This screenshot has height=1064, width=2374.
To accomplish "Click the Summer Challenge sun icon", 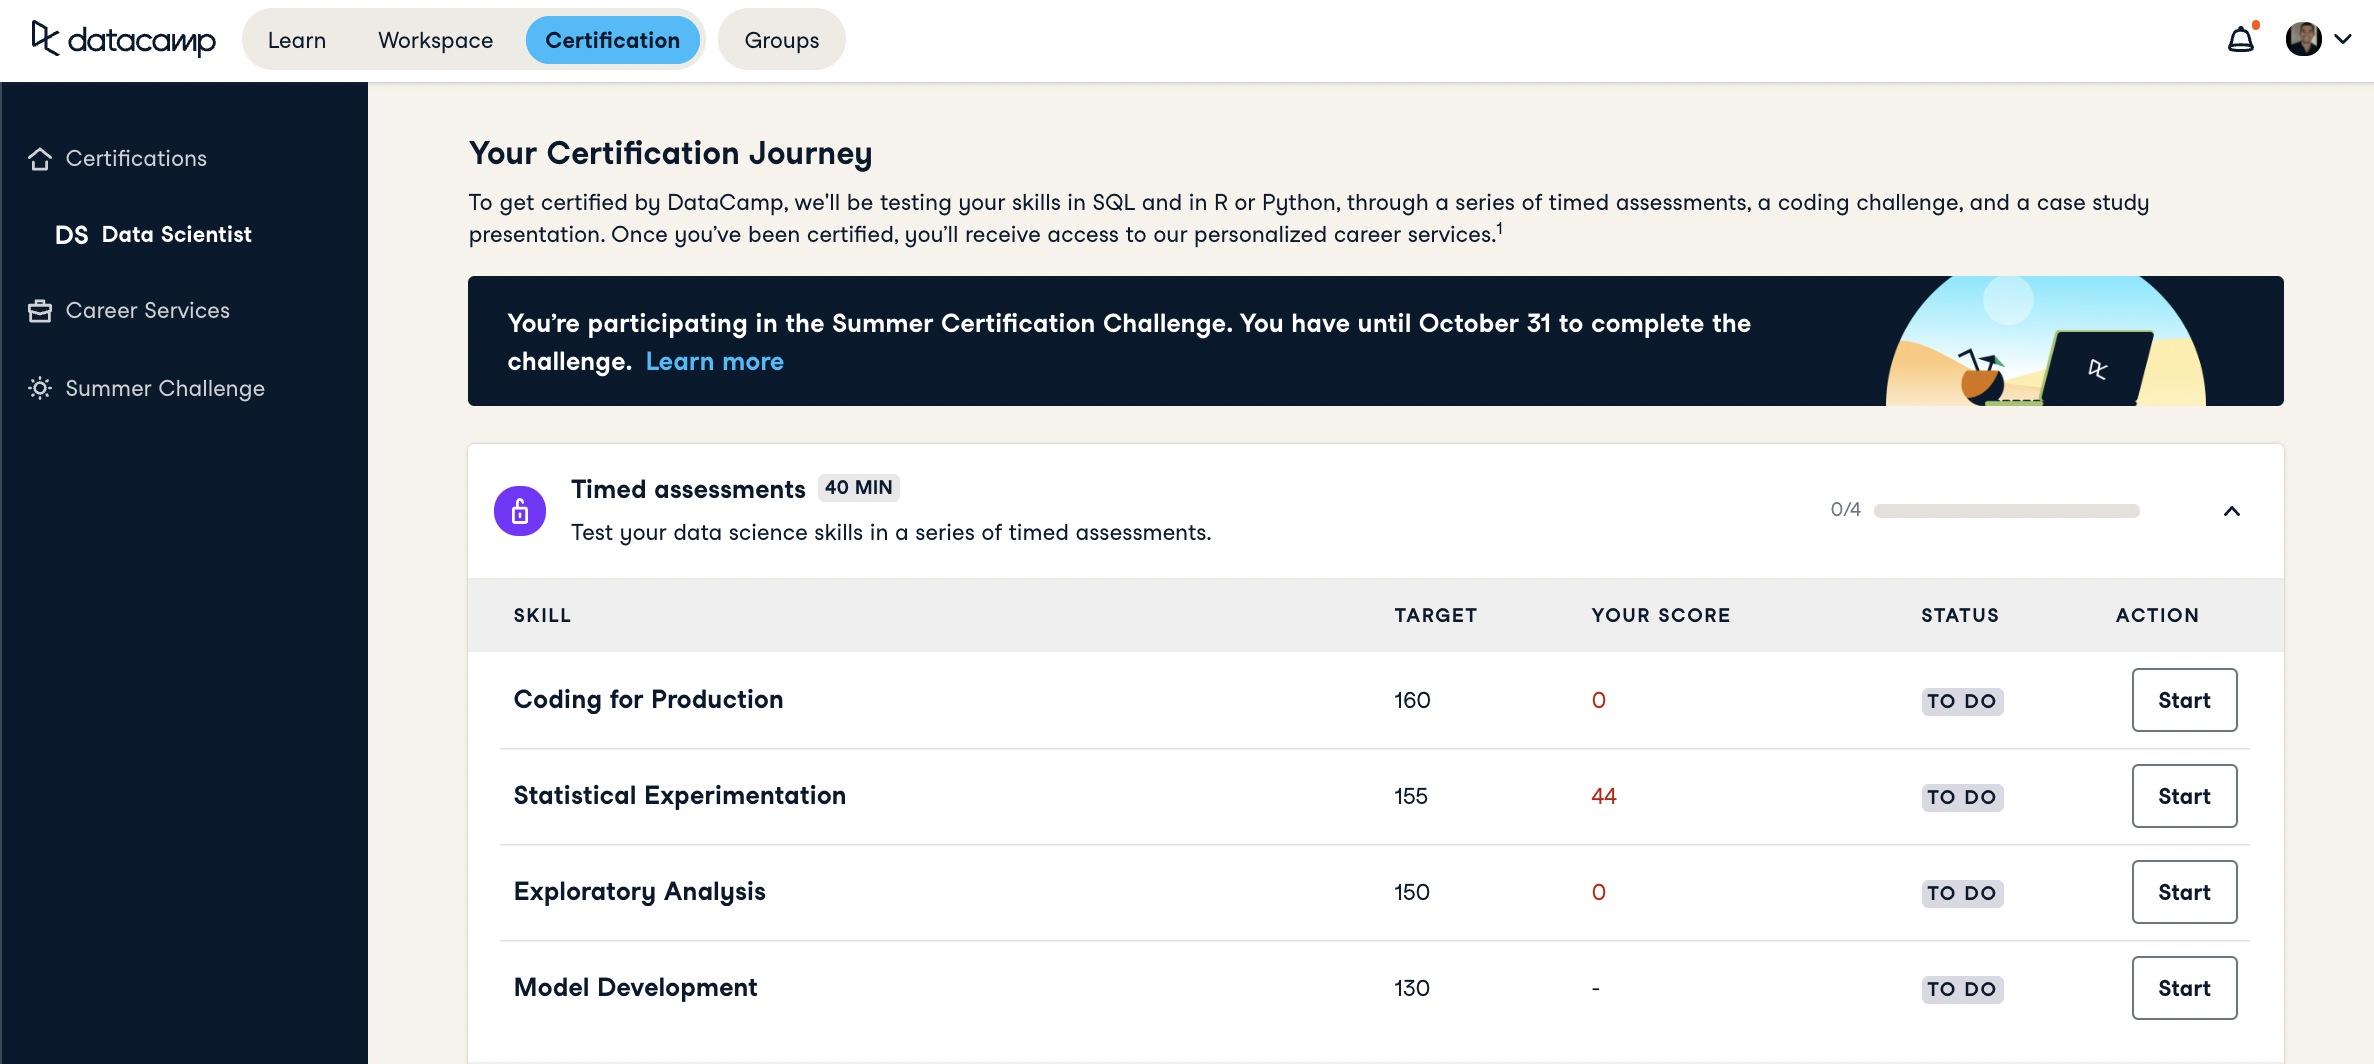I will (x=40, y=388).
